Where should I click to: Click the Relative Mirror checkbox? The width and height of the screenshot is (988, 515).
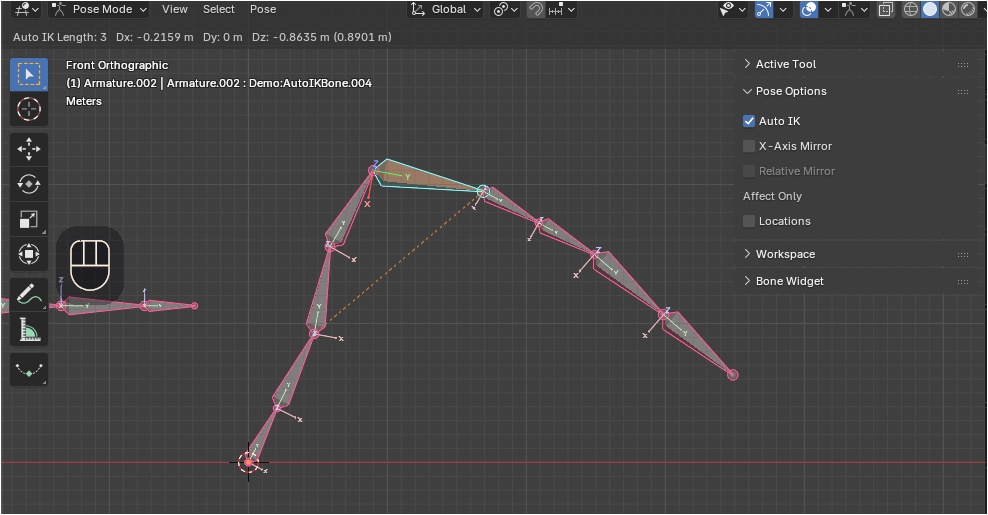tap(749, 171)
